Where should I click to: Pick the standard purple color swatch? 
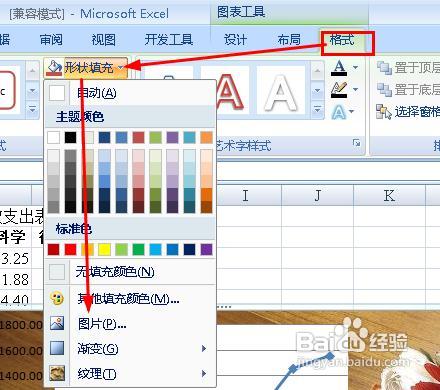[x=206, y=249]
